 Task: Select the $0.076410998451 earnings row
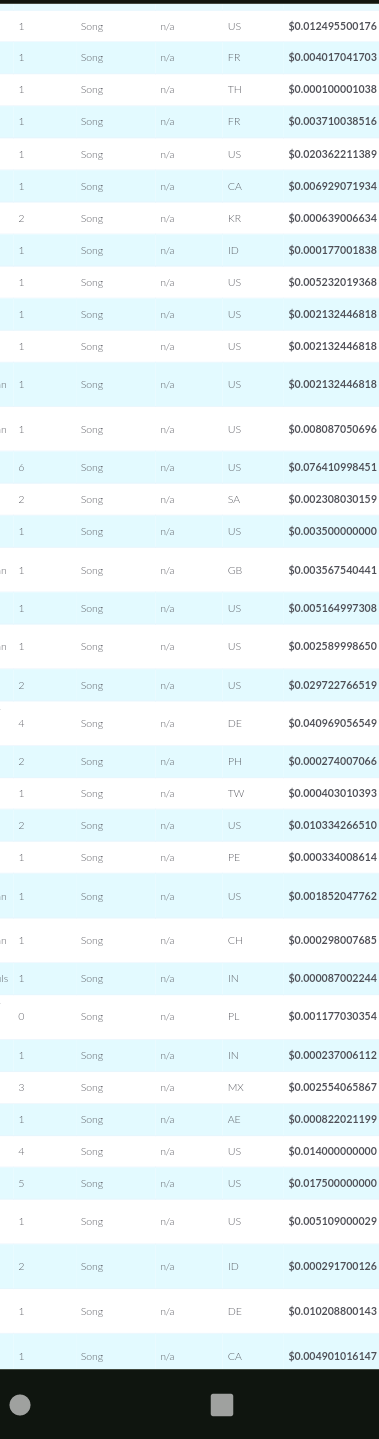click(x=189, y=467)
